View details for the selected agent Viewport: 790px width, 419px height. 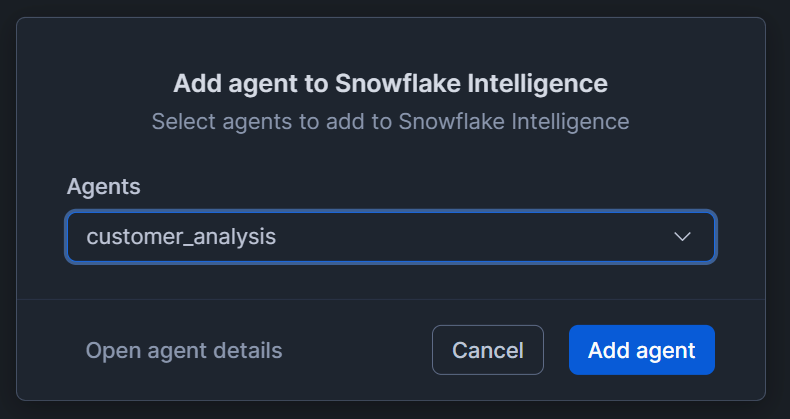(184, 350)
